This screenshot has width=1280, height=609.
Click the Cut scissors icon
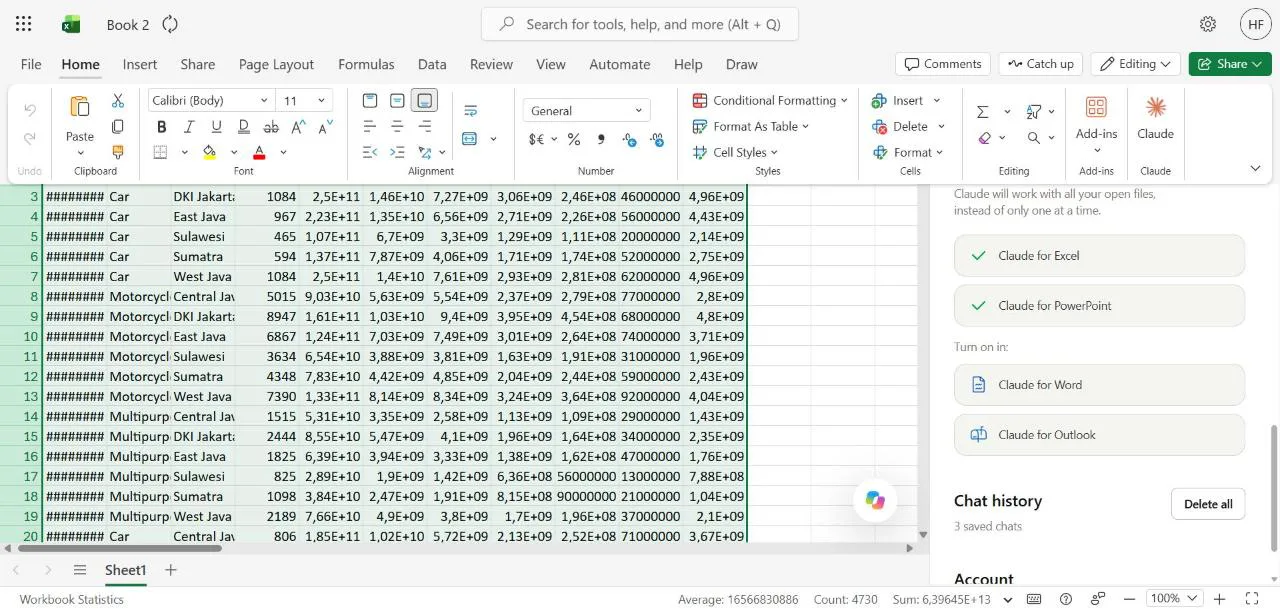click(x=118, y=101)
